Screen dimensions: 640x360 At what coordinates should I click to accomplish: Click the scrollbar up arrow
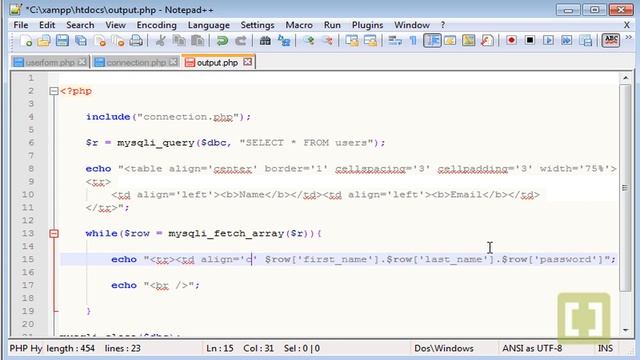(625, 78)
